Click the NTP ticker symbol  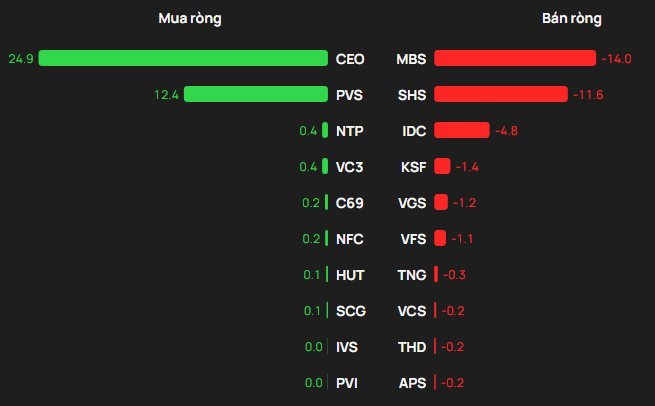click(x=350, y=131)
